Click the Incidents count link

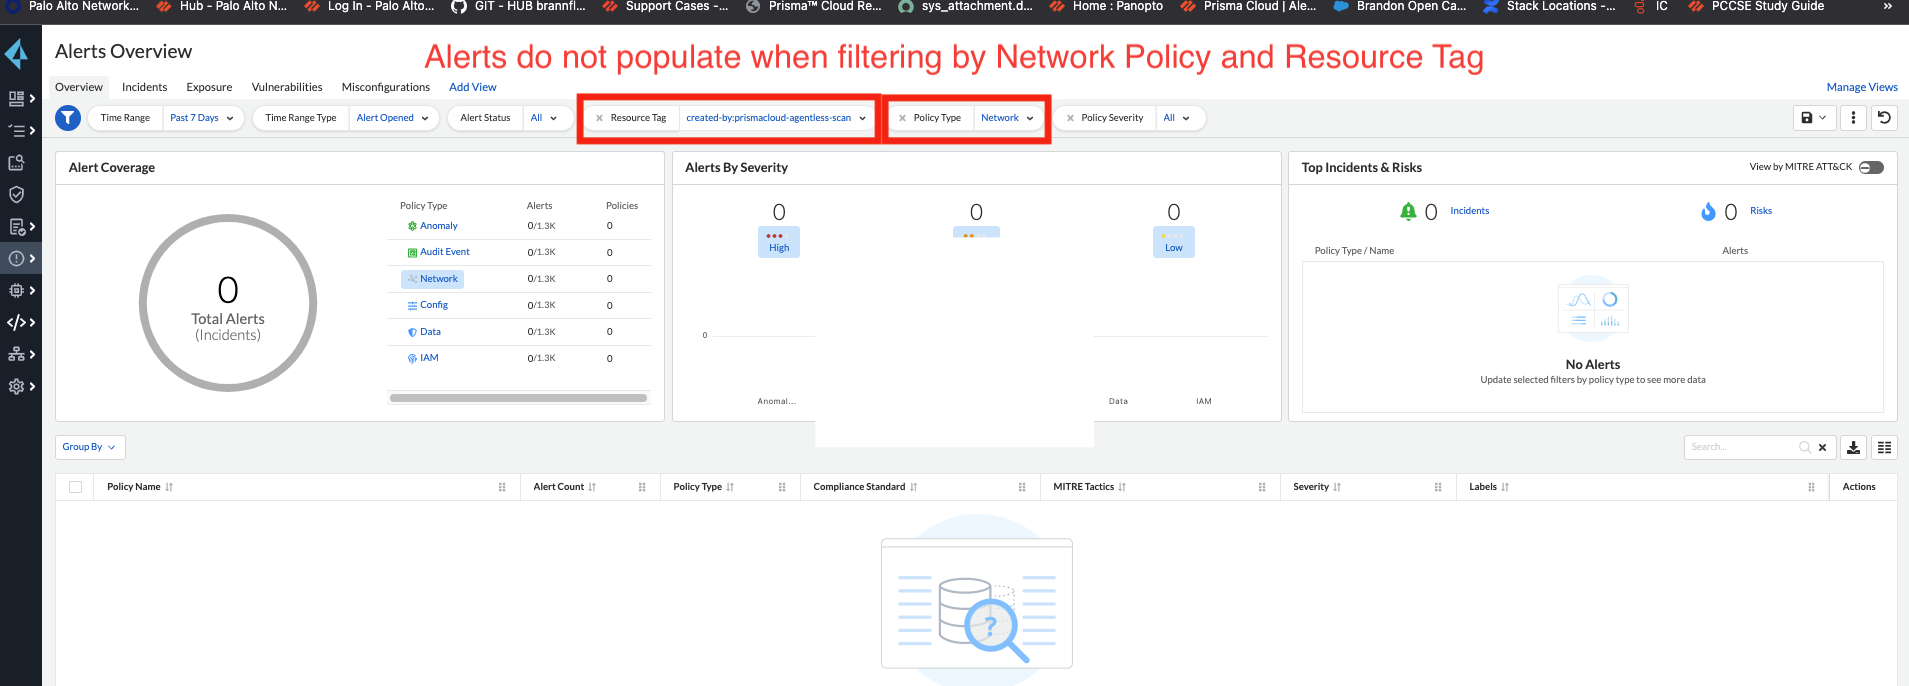[1470, 211]
